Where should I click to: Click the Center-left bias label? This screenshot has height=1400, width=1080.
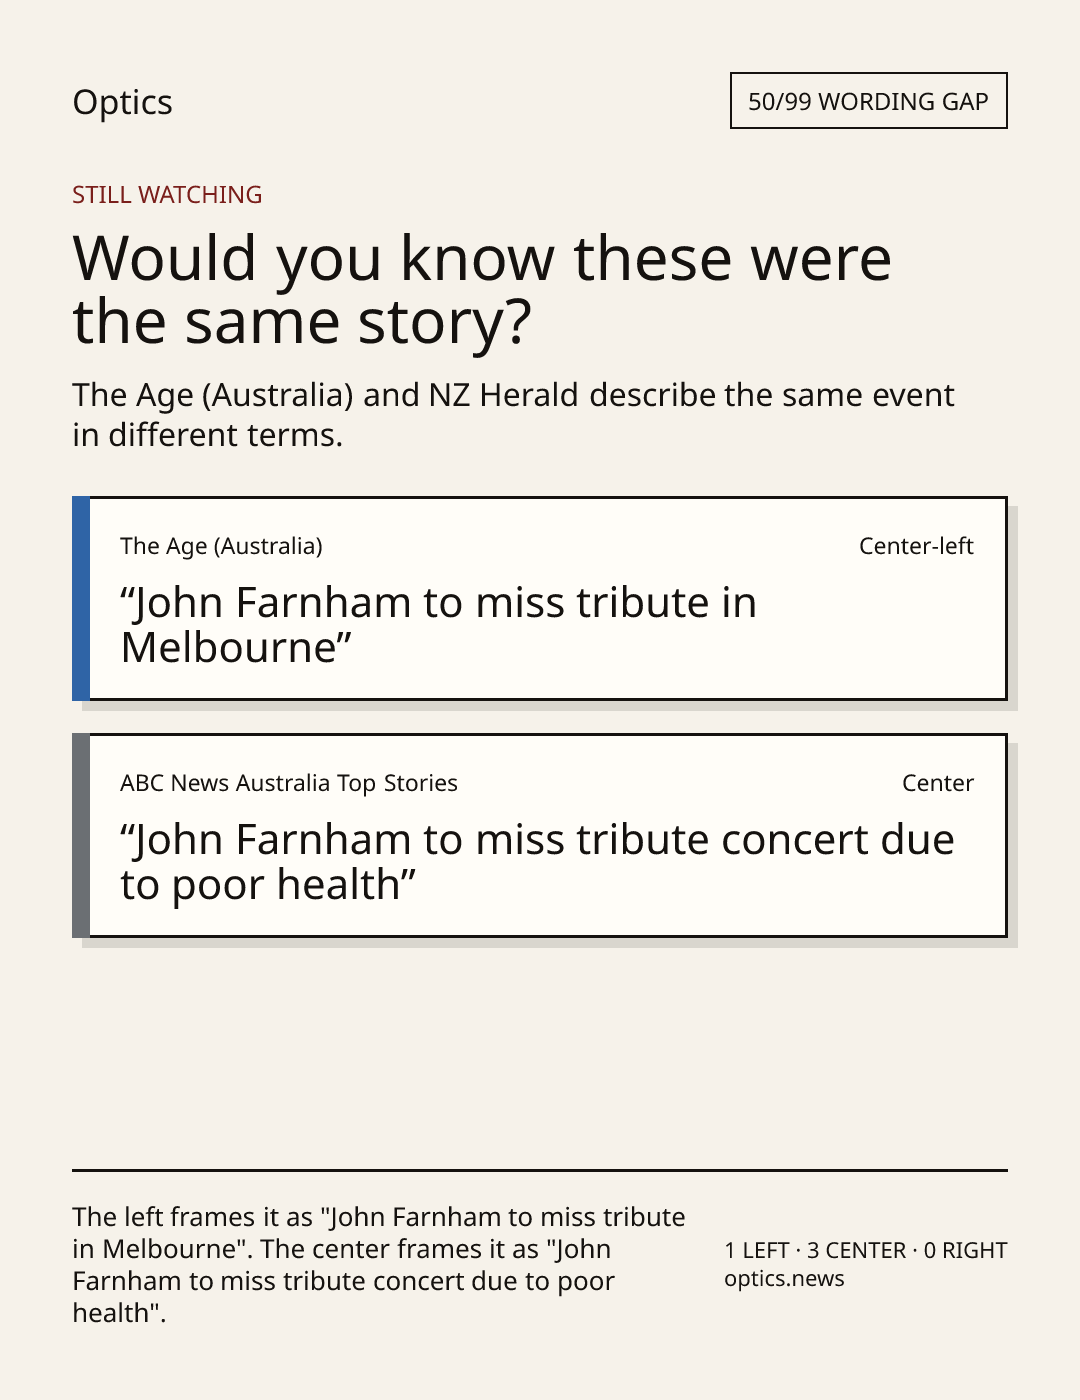click(x=916, y=546)
